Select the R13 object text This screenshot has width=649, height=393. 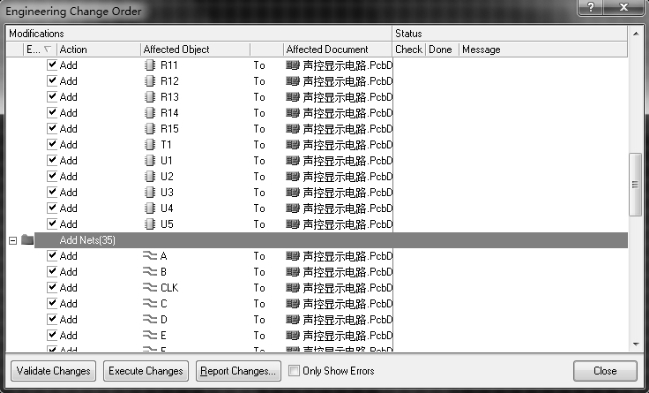pyautogui.click(x=170, y=97)
